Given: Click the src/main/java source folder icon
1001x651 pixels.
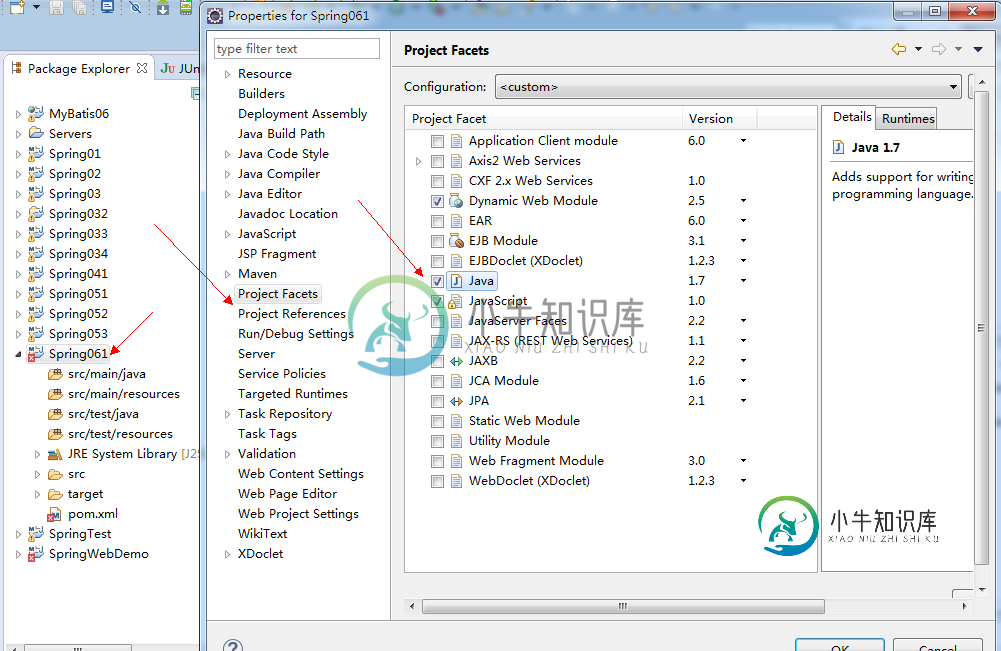Looking at the screenshot, I should click(x=55, y=374).
